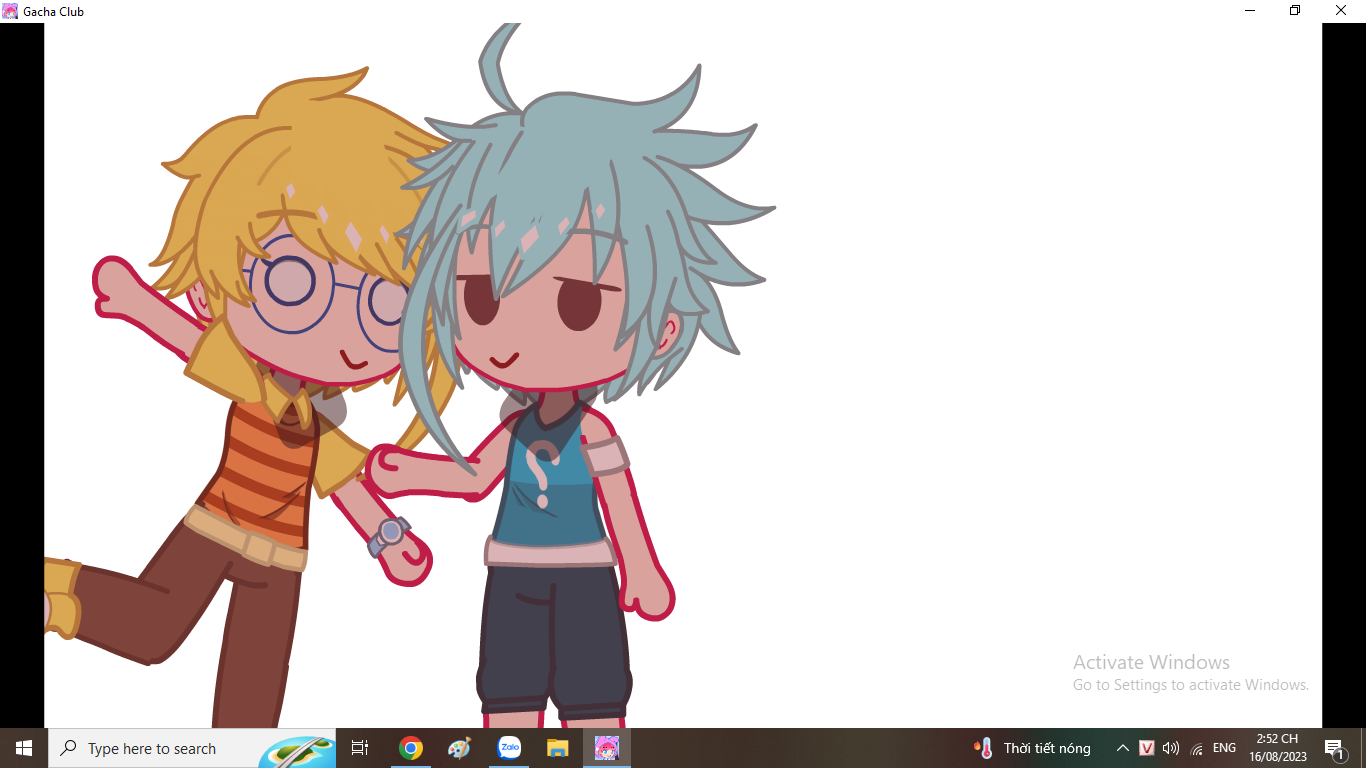The image size is (1366, 768).
Task: Open the Paint palette icon on taskbar
Action: (x=459, y=748)
